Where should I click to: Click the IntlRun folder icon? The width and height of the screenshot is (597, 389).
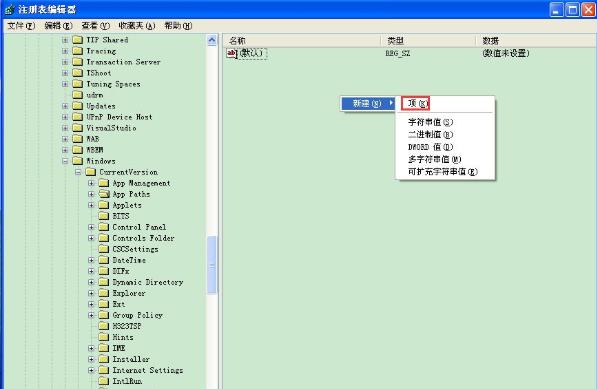click(x=104, y=381)
